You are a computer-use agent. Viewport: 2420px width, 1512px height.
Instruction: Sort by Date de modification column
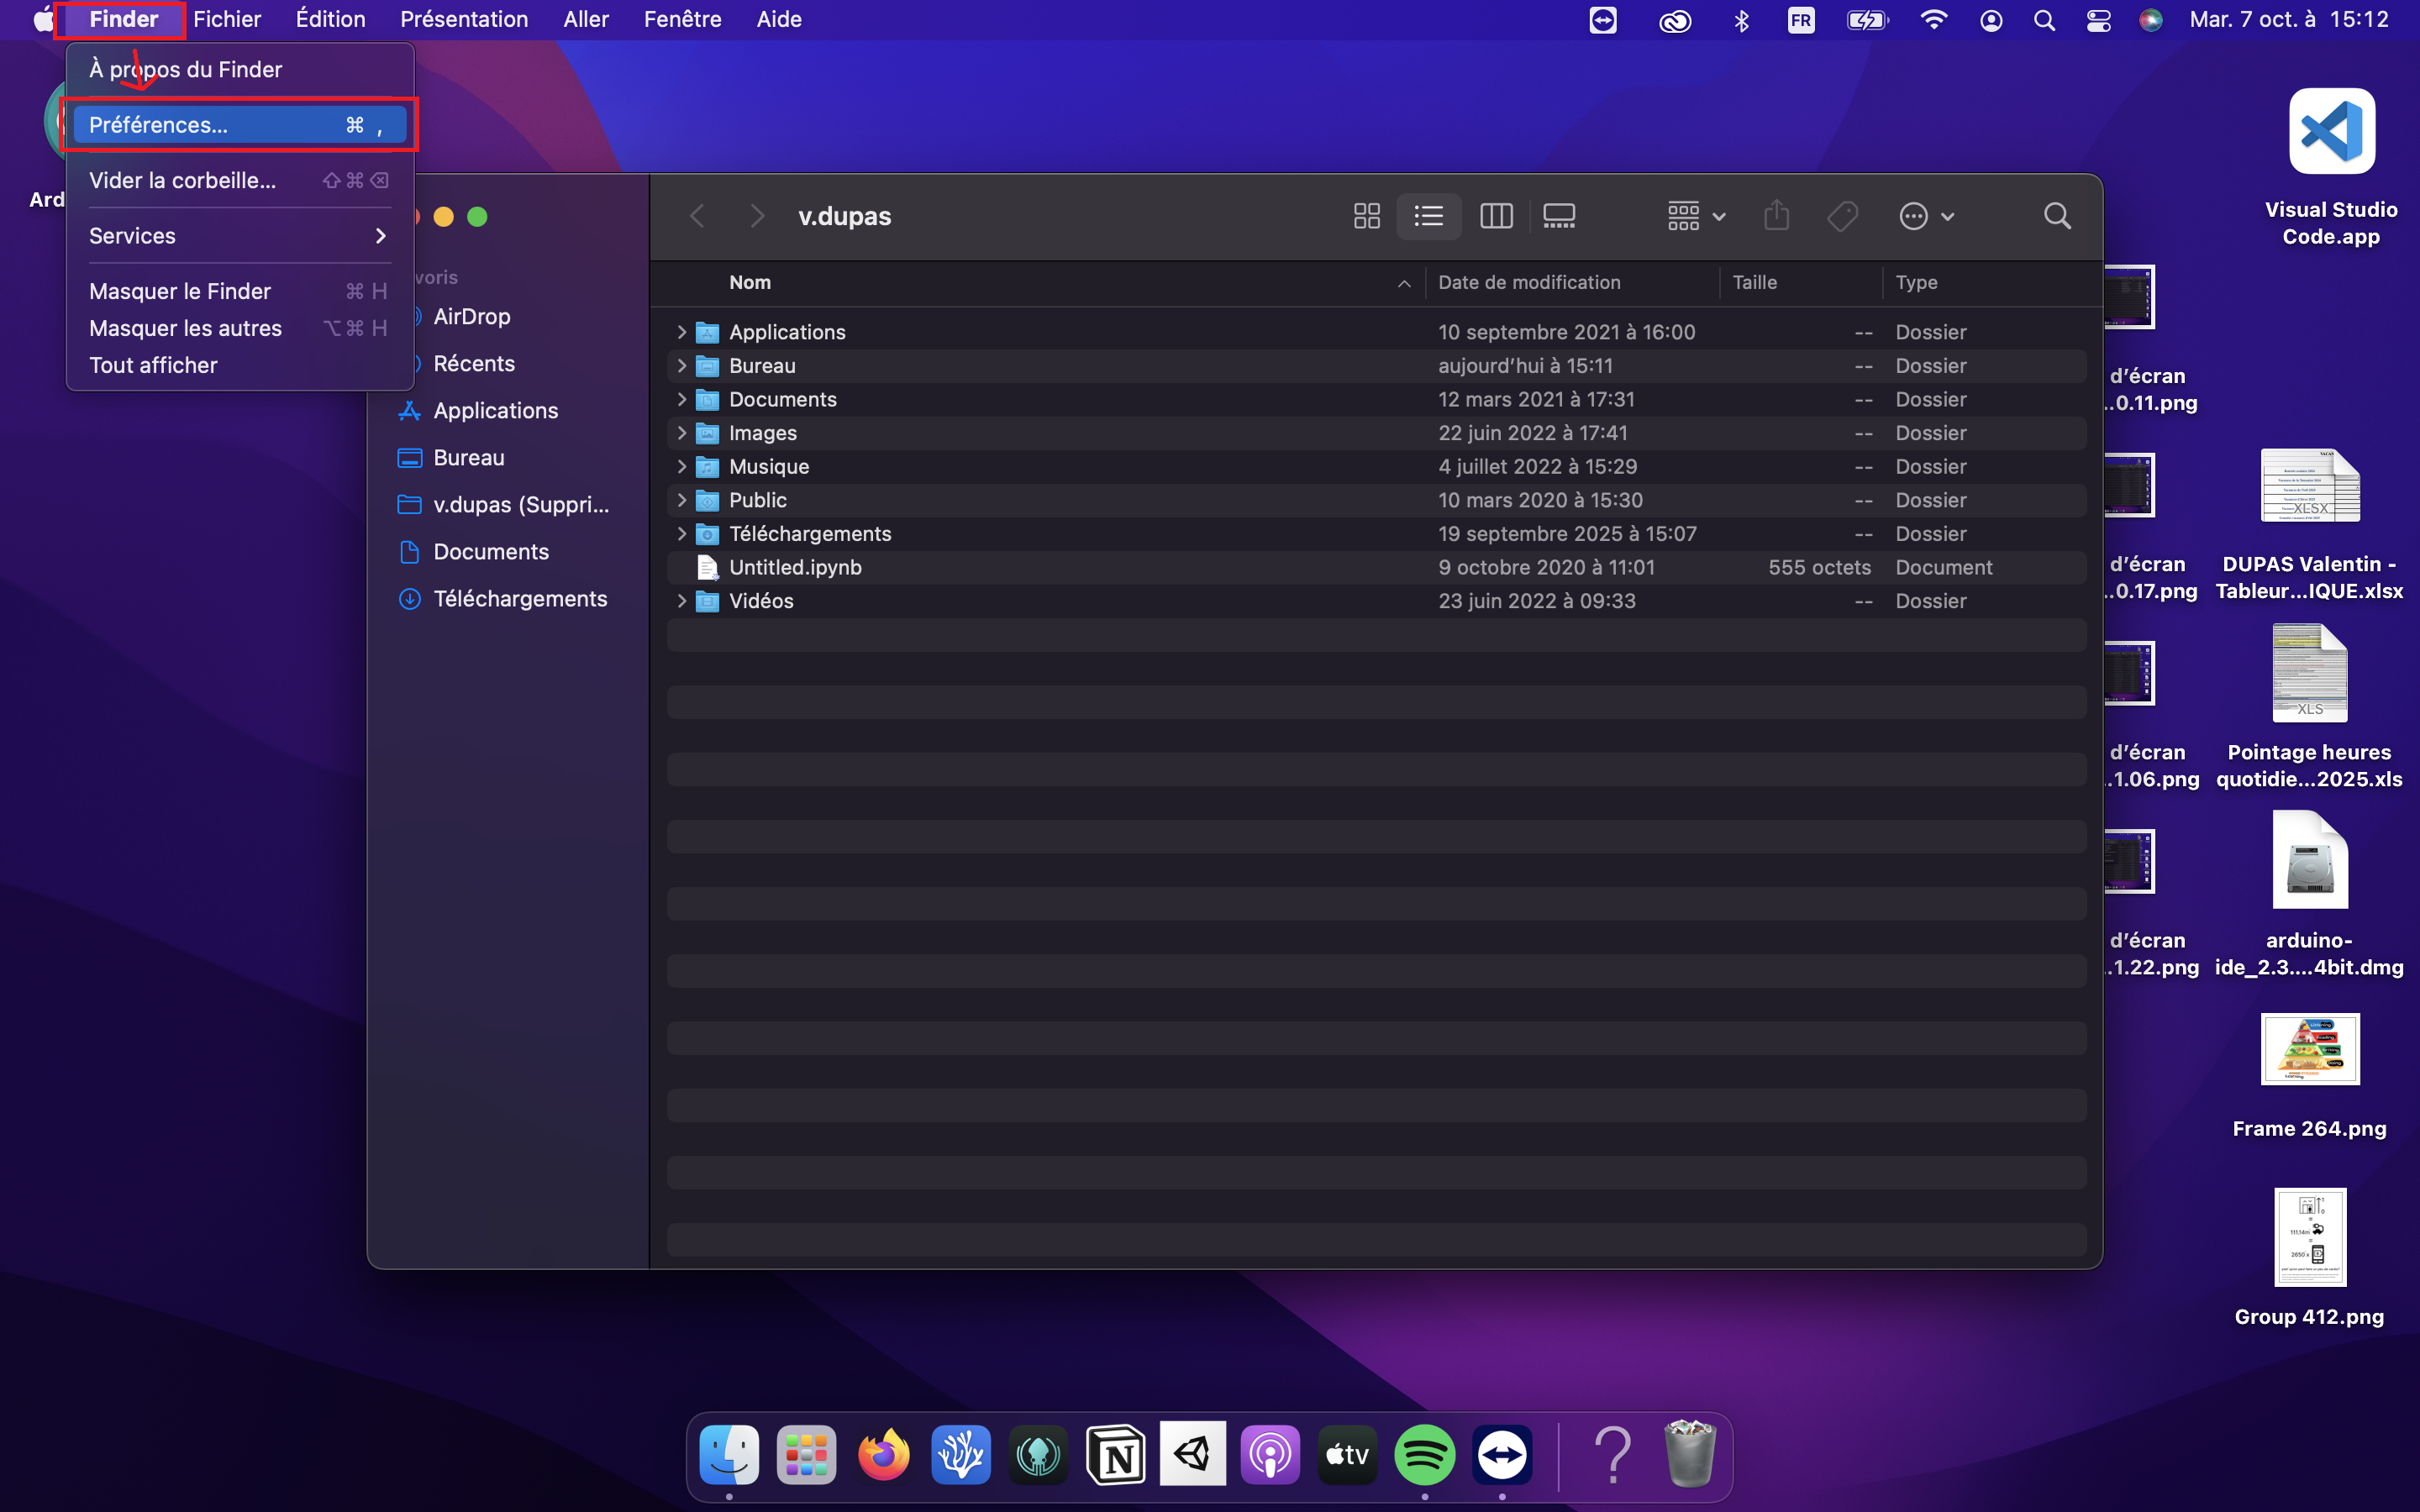(x=1528, y=283)
